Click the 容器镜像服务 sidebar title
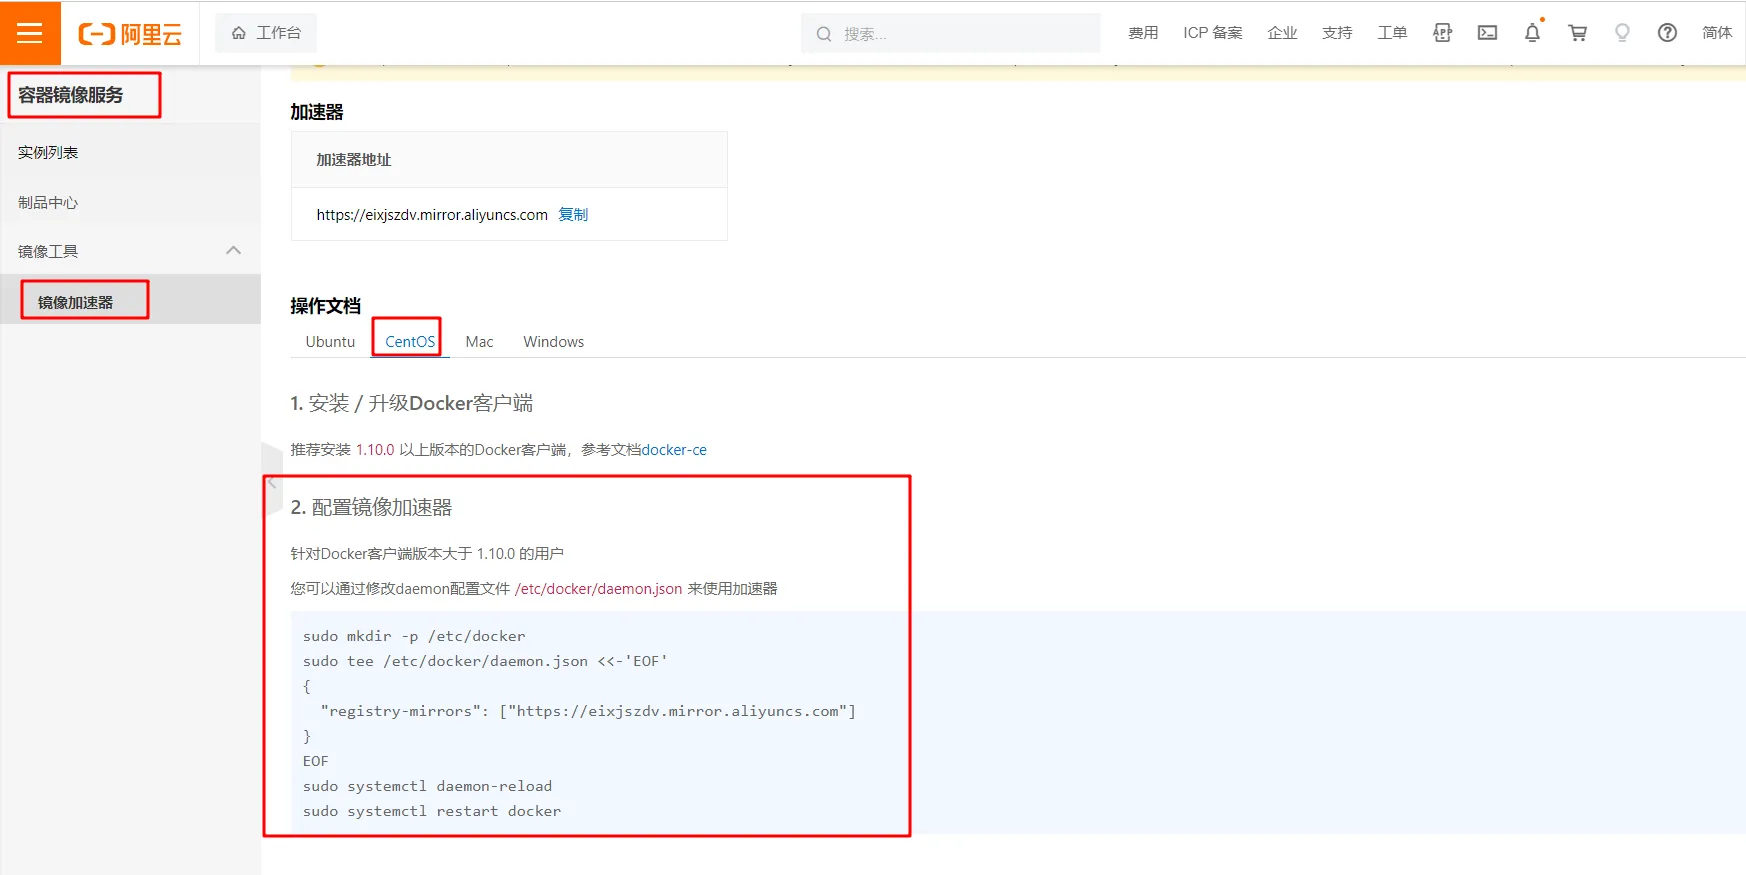Viewport: 1746px width, 875px height. point(70,95)
